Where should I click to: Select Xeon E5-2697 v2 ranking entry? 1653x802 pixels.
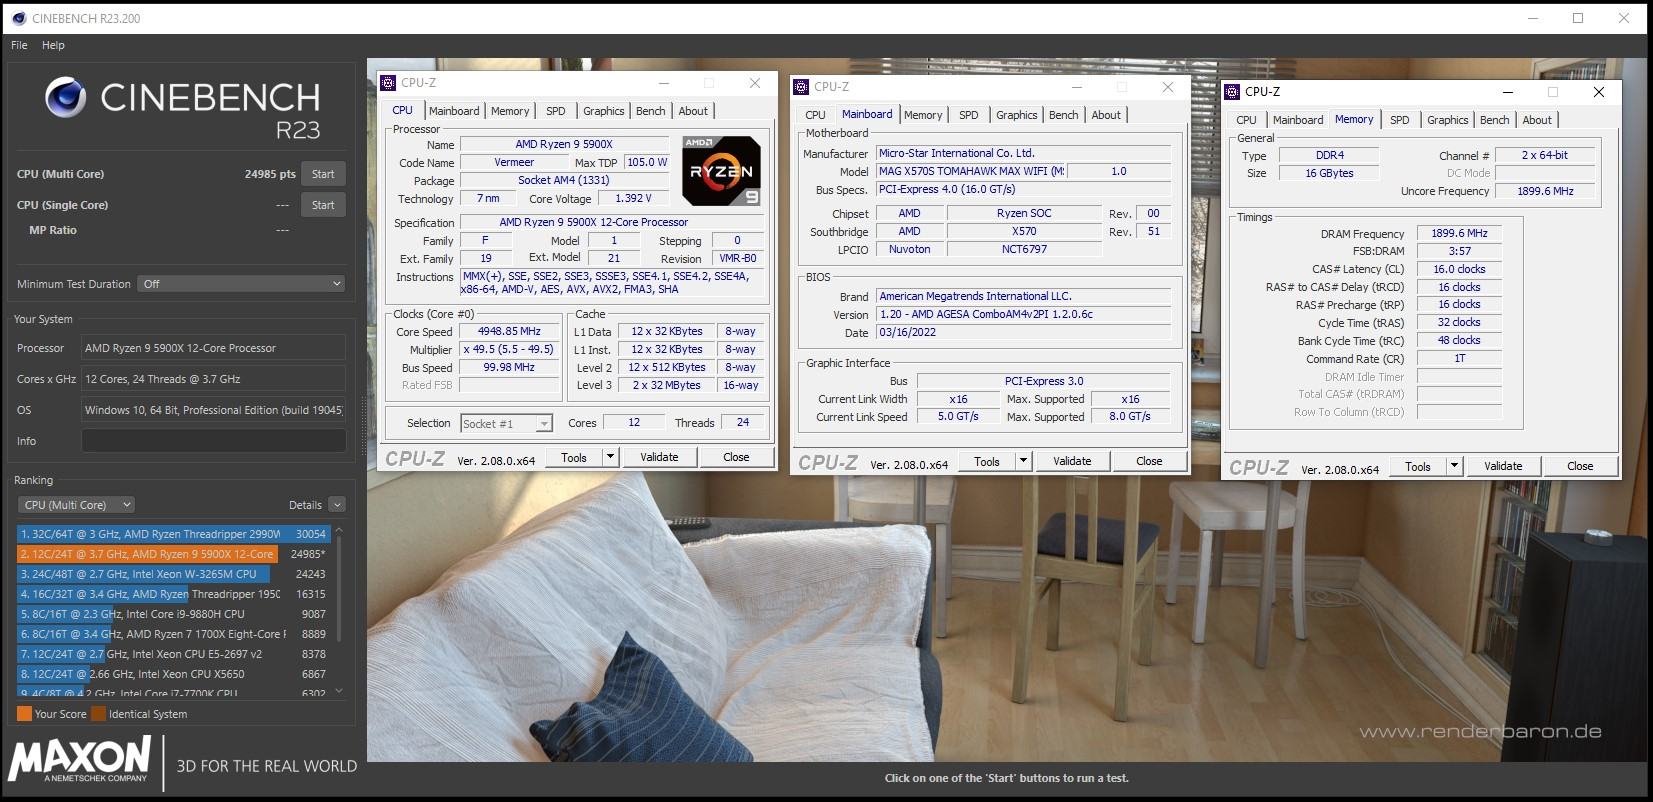[172, 654]
